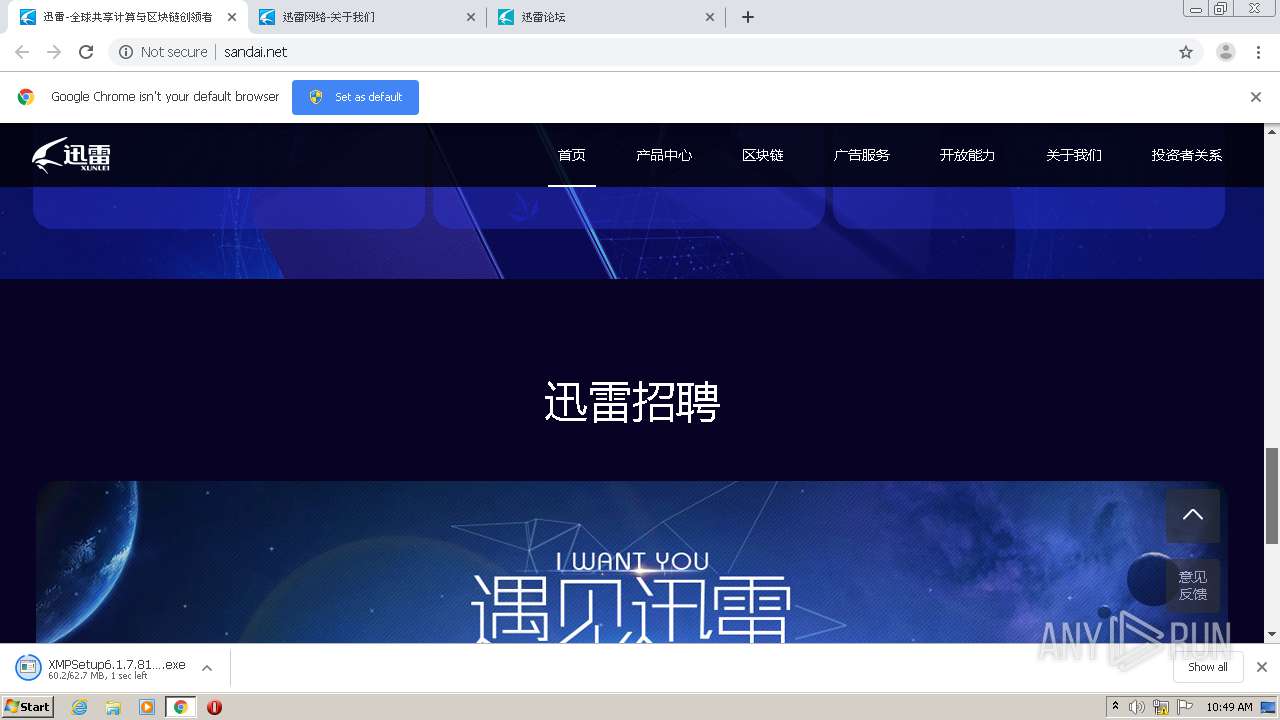
Task: Open the 广告服务 navigation item
Action: [862, 155]
